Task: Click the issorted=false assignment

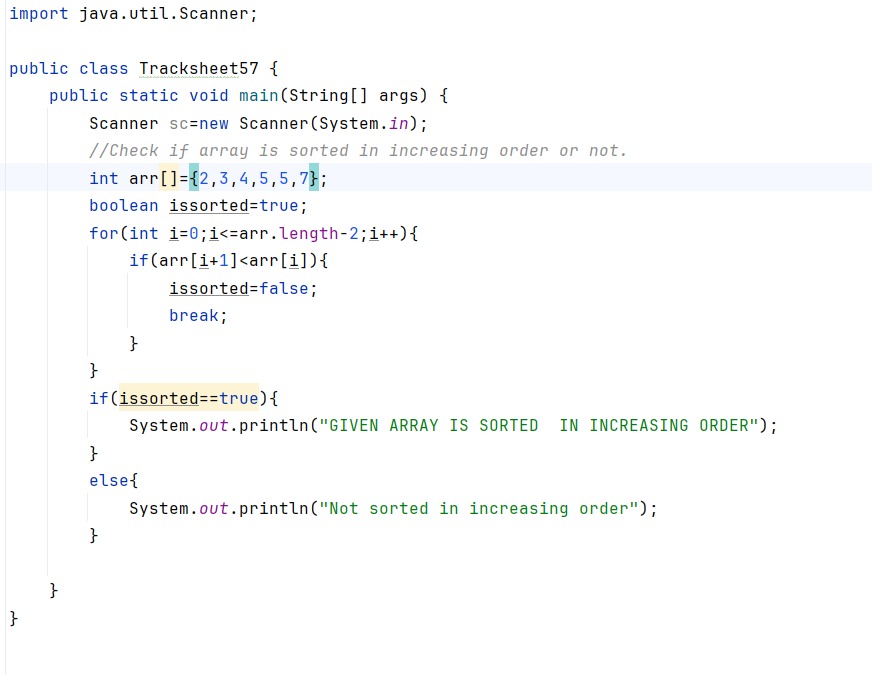Action: pyautogui.click(x=243, y=289)
